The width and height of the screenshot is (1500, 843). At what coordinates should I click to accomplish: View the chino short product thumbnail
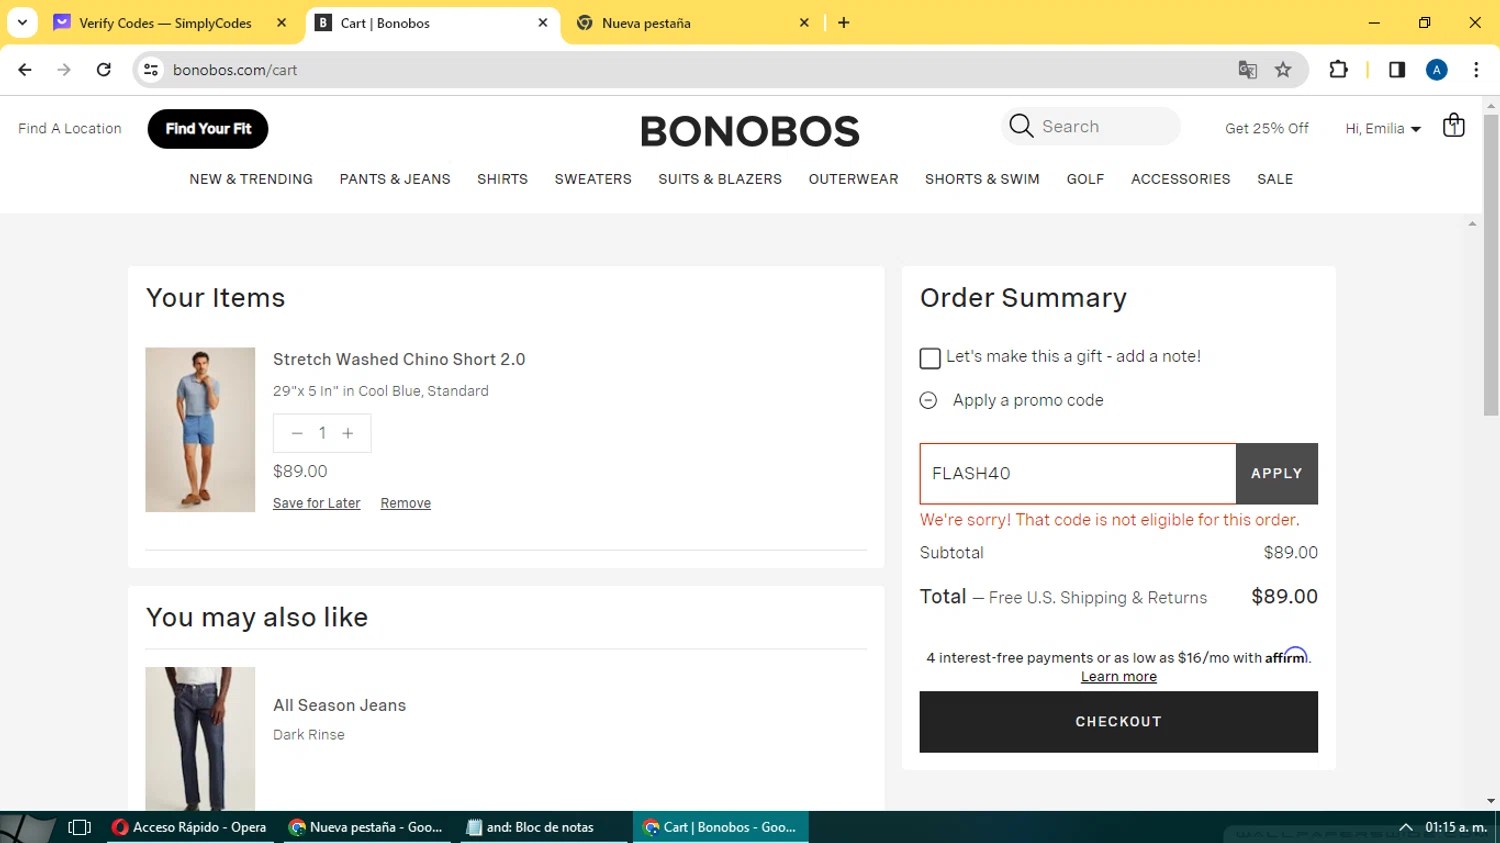(200, 430)
